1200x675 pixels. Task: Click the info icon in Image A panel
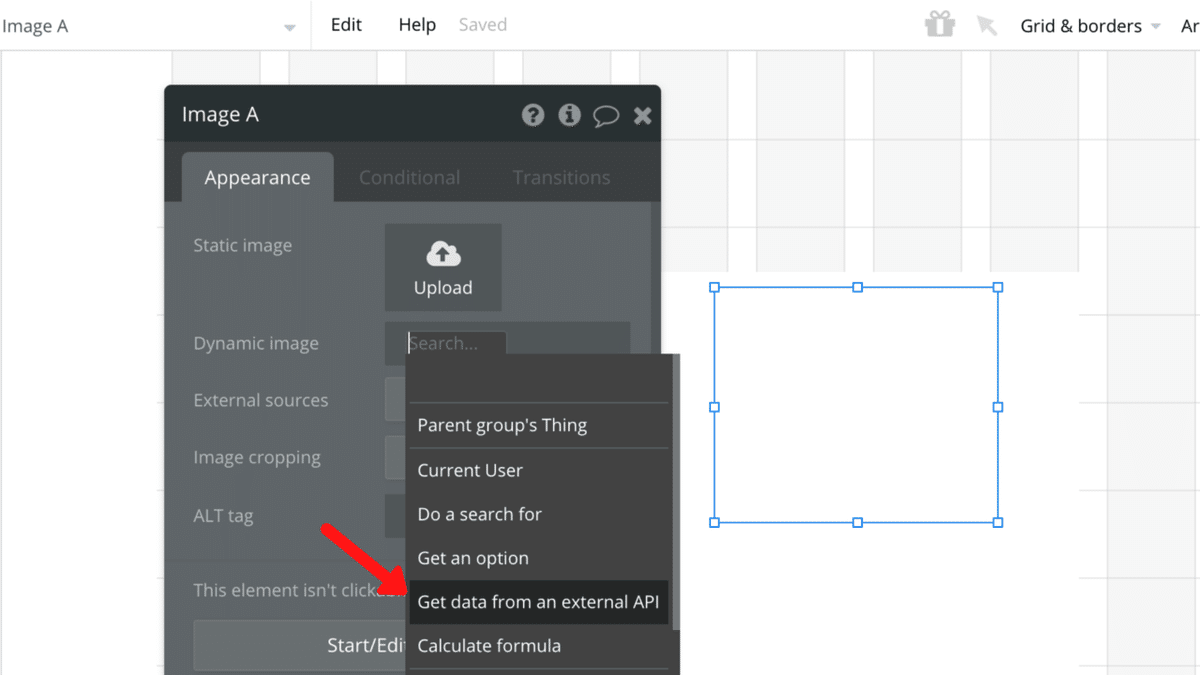[x=569, y=115]
